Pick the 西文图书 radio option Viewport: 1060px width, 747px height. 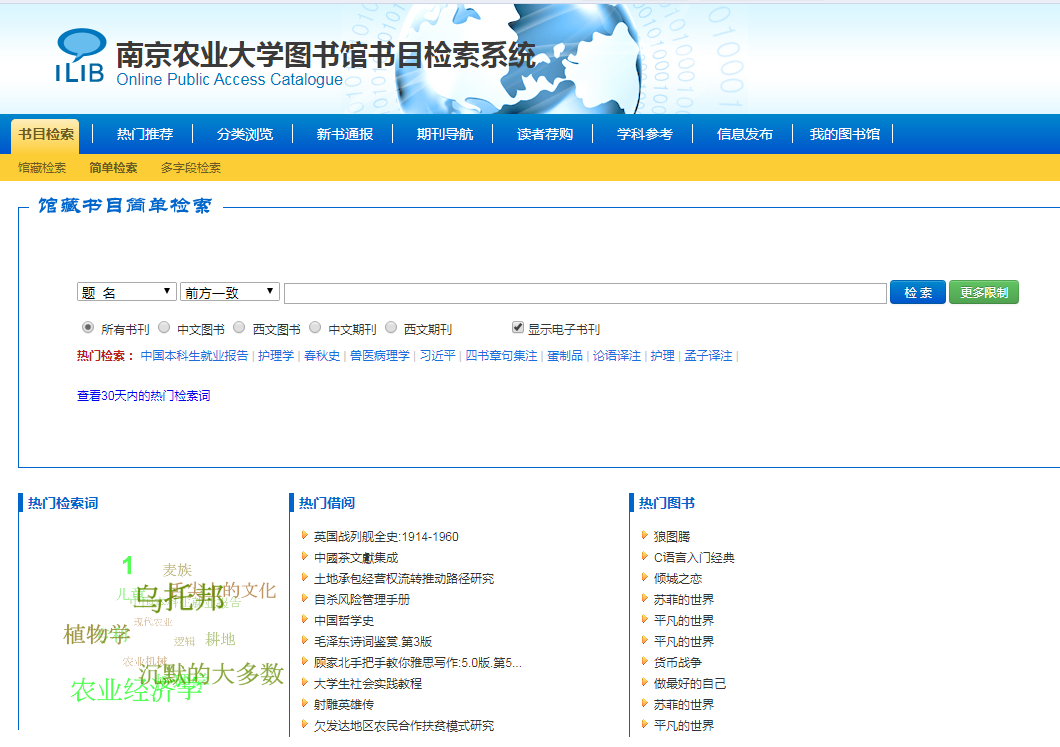[239, 328]
